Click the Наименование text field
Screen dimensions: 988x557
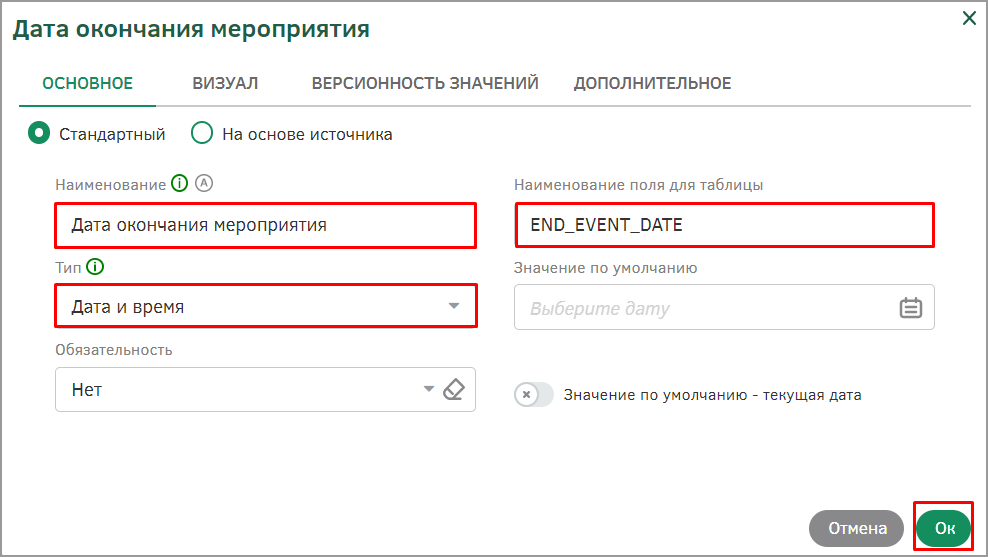tap(265, 225)
